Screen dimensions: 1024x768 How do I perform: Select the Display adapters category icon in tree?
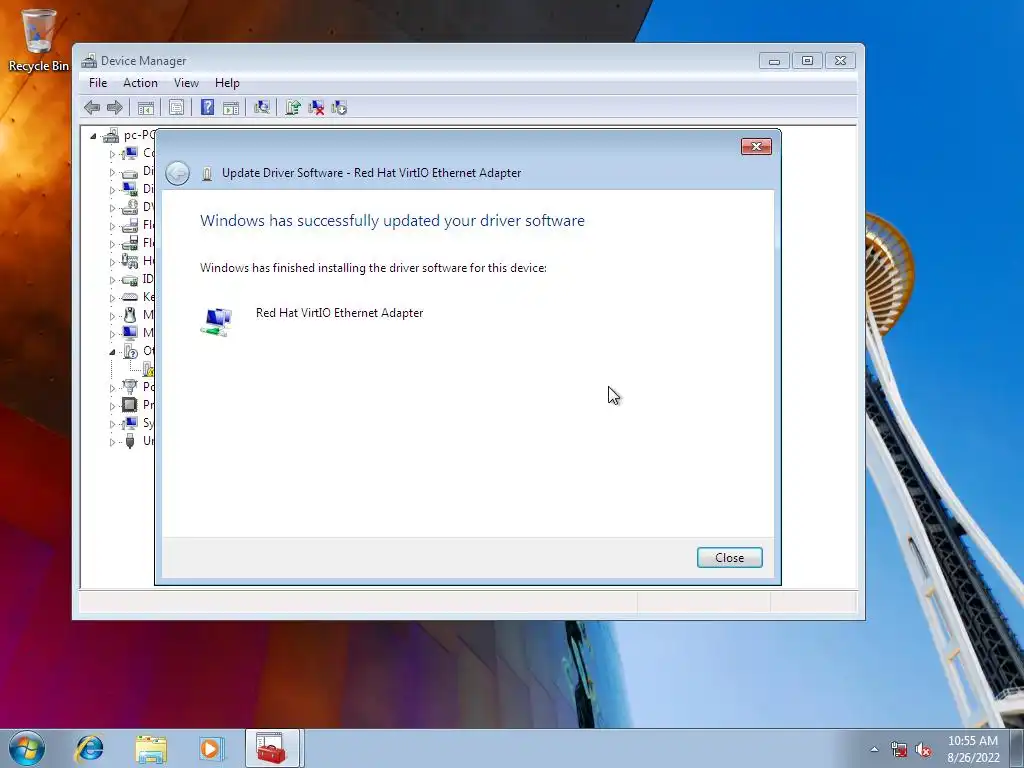tap(130, 189)
